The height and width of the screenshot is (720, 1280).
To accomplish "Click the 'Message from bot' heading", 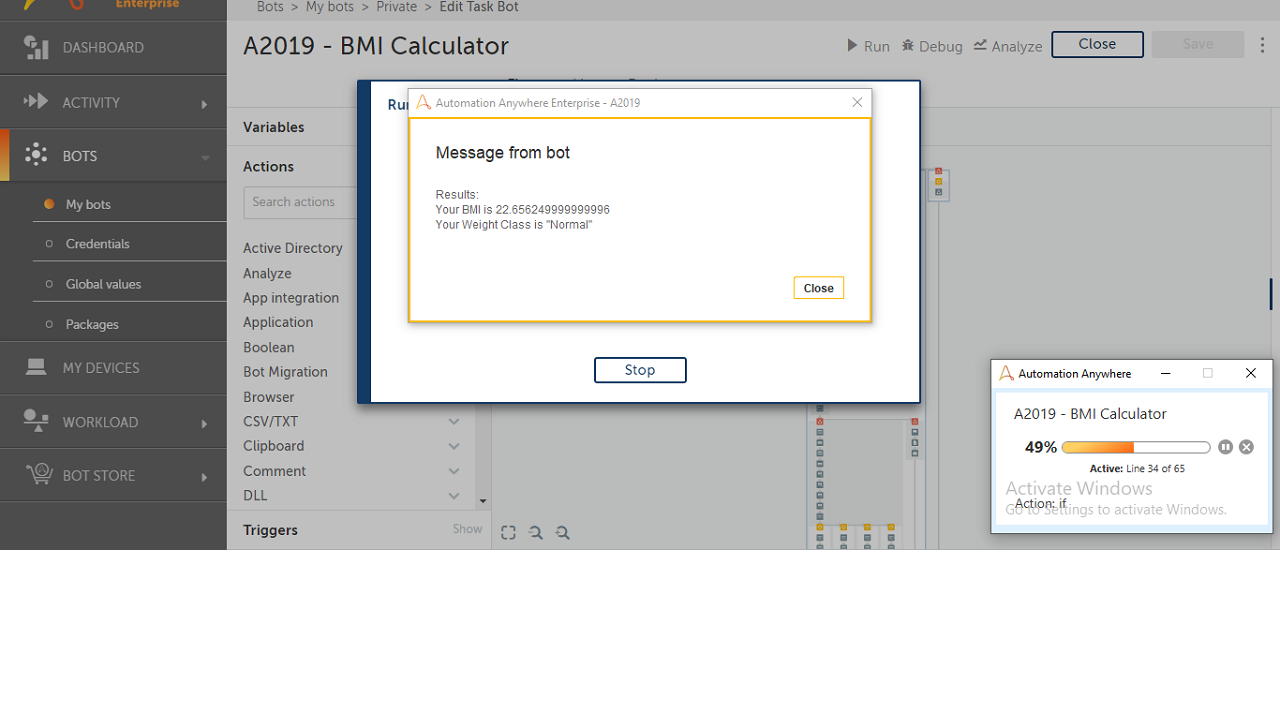I will click(503, 153).
